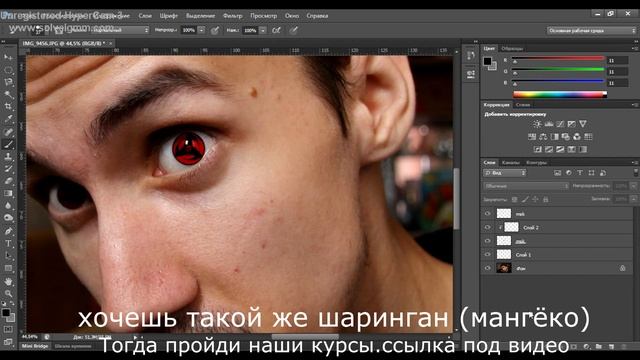Add a Vibrance triangle adjustment
This screenshot has width=640, height=360.
click(x=583, y=124)
